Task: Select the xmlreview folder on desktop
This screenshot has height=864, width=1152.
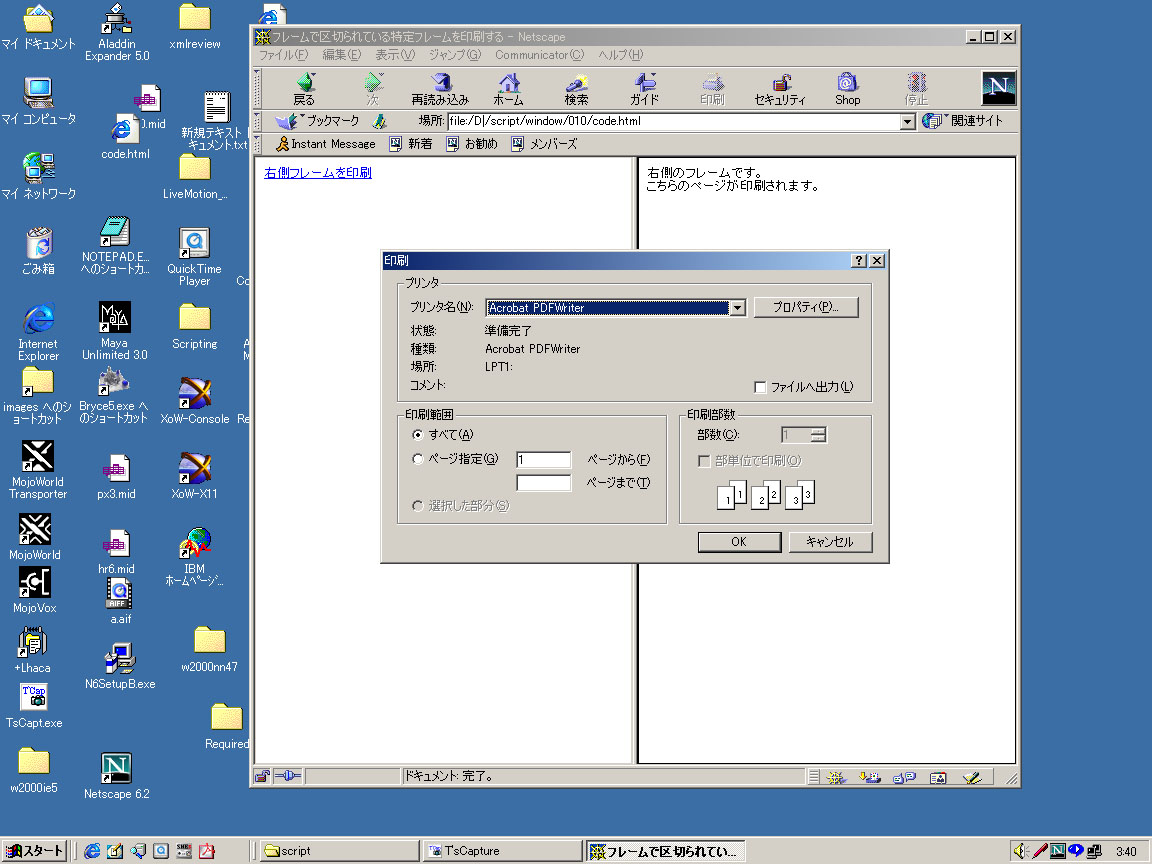Action: coord(195,26)
